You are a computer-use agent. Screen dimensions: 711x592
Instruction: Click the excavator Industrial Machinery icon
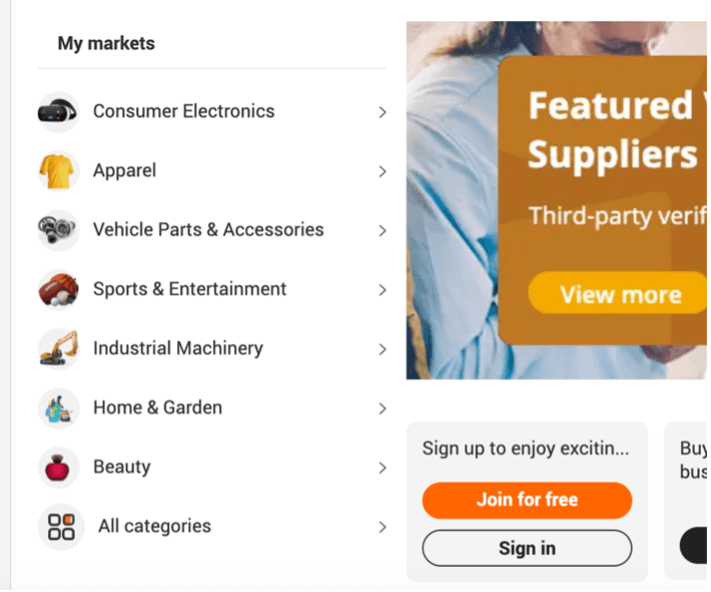(58, 349)
